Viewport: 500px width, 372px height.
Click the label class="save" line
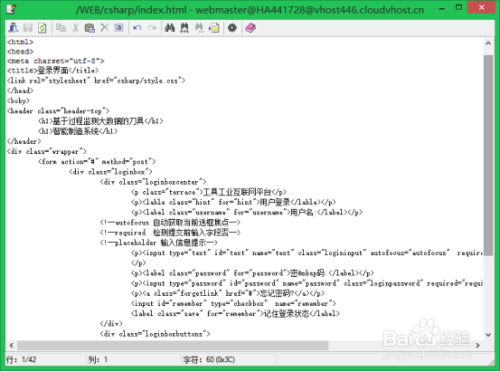[x=235, y=313]
